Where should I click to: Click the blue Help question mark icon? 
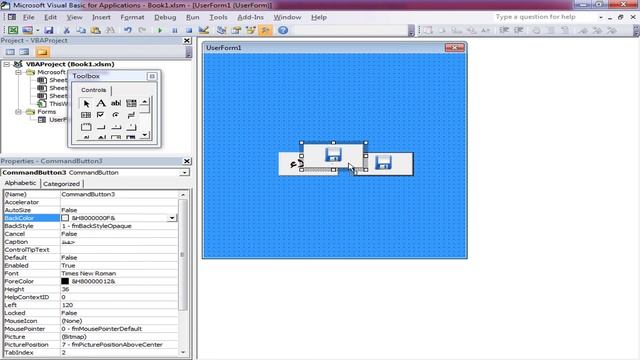pyautogui.click(x=283, y=30)
